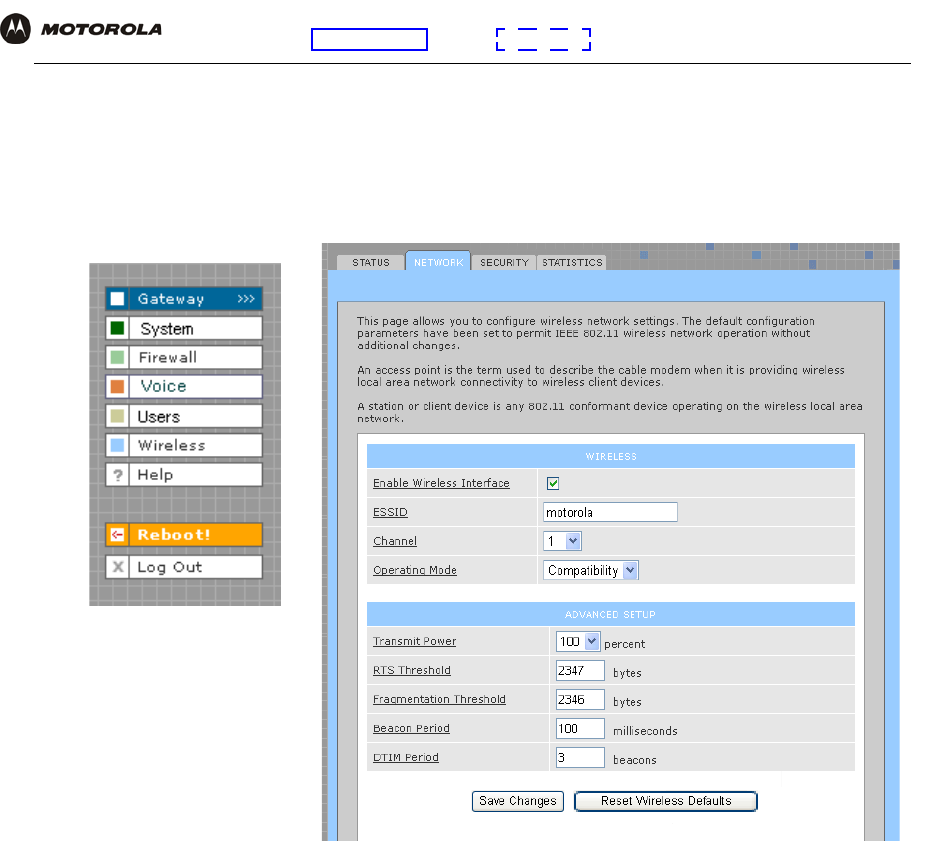Image resolution: width=940 pixels, height=841 pixels.
Task: Click the Beacon Period field 100
Action: tap(580, 728)
